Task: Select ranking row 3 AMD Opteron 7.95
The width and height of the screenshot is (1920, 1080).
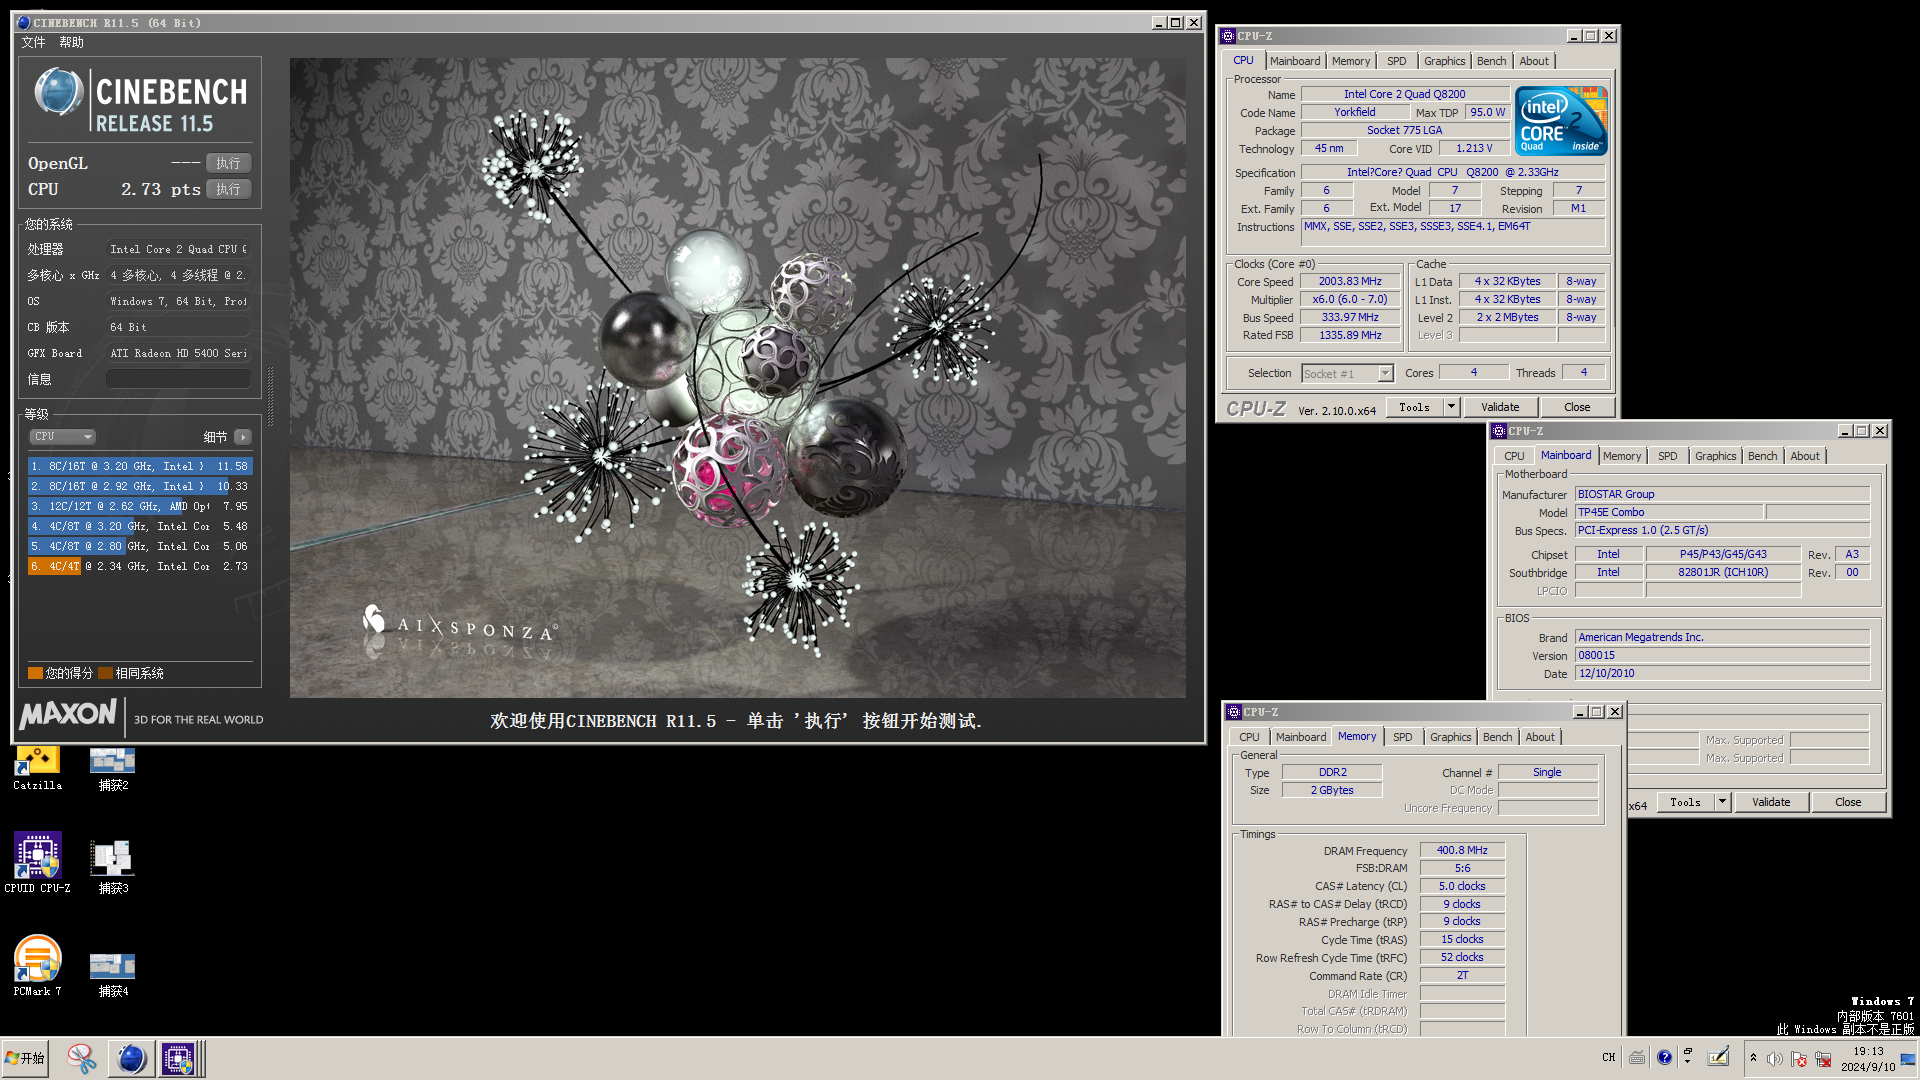Action: click(x=140, y=506)
